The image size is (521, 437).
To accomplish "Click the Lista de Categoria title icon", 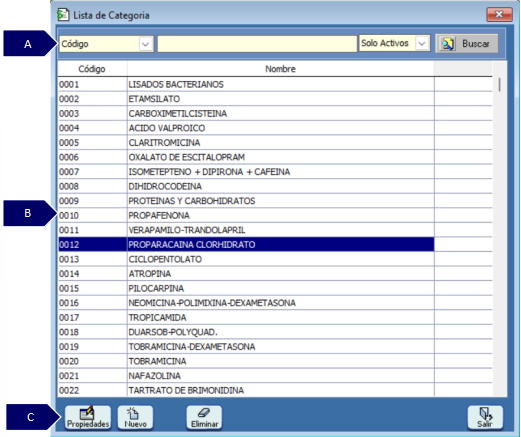I will pyautogui.click(x=63, y=15).
